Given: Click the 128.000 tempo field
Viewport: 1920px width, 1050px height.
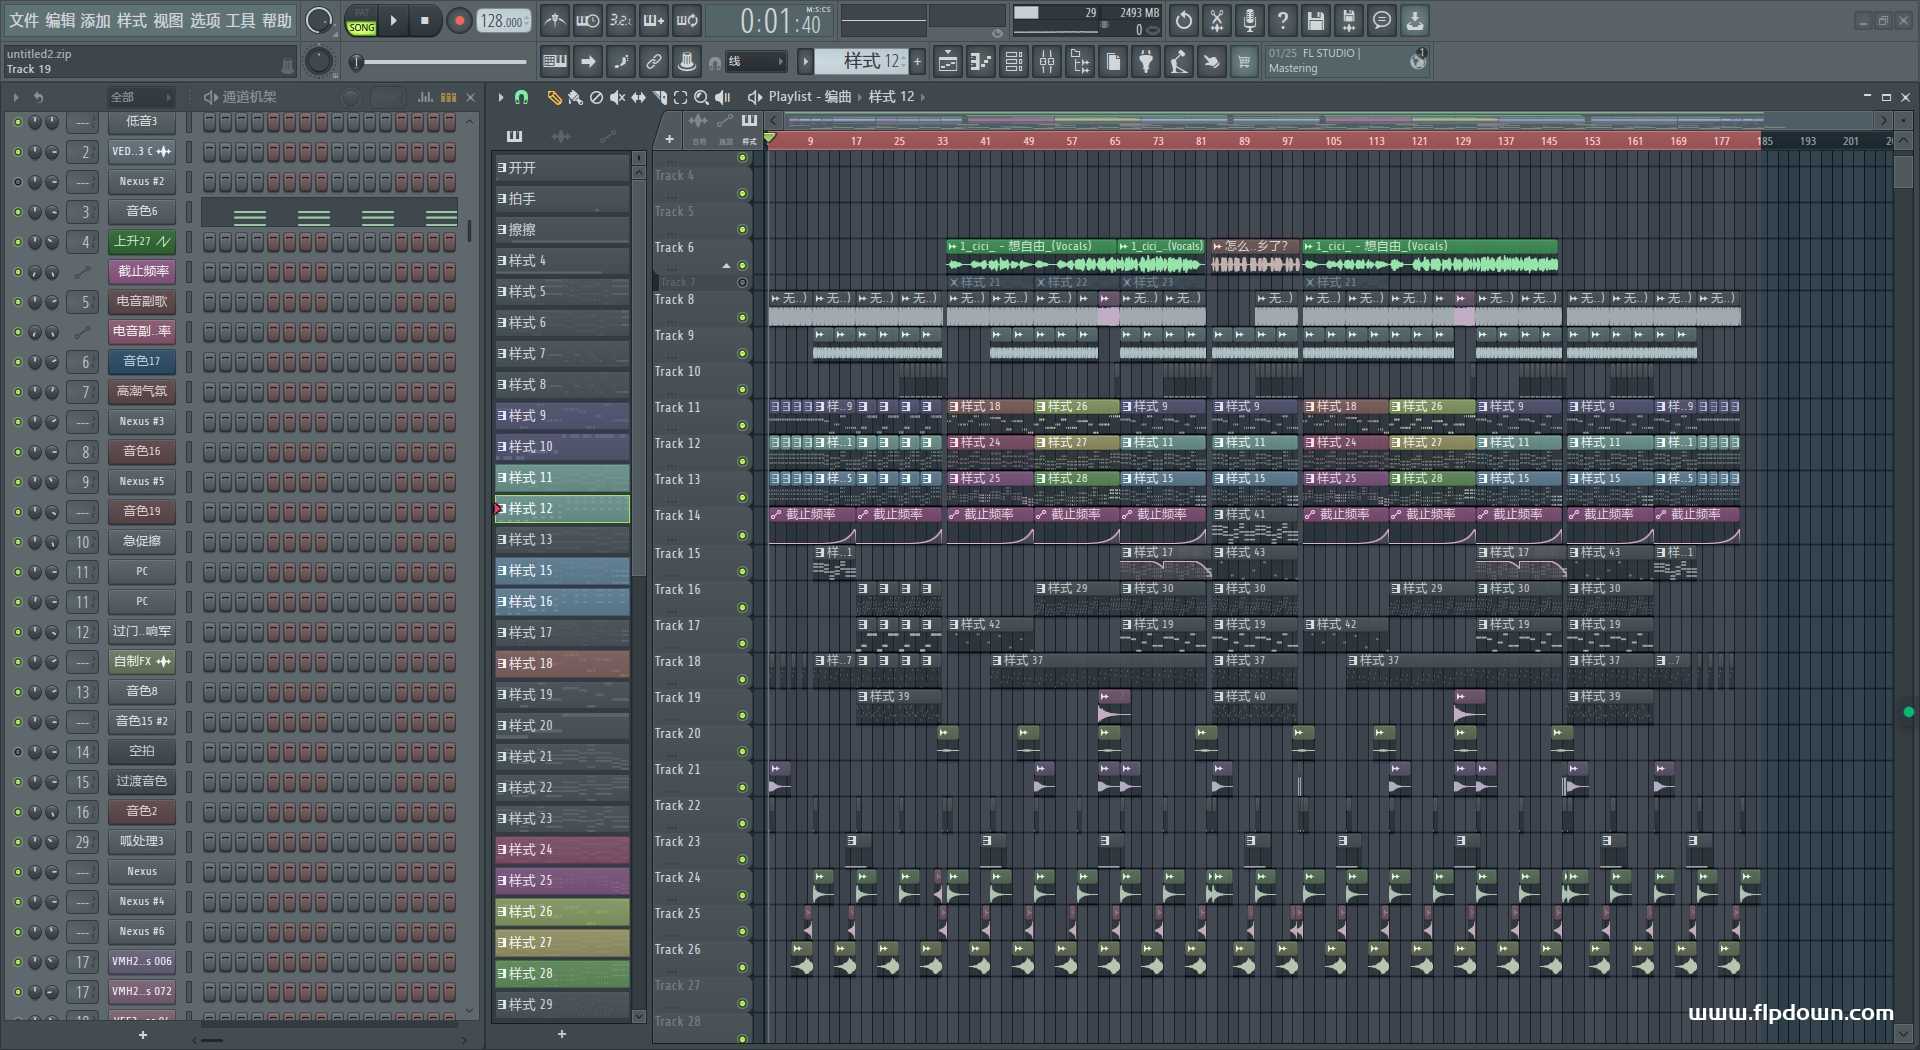Looking at the screenshot, I should click(x=504, y=21).
